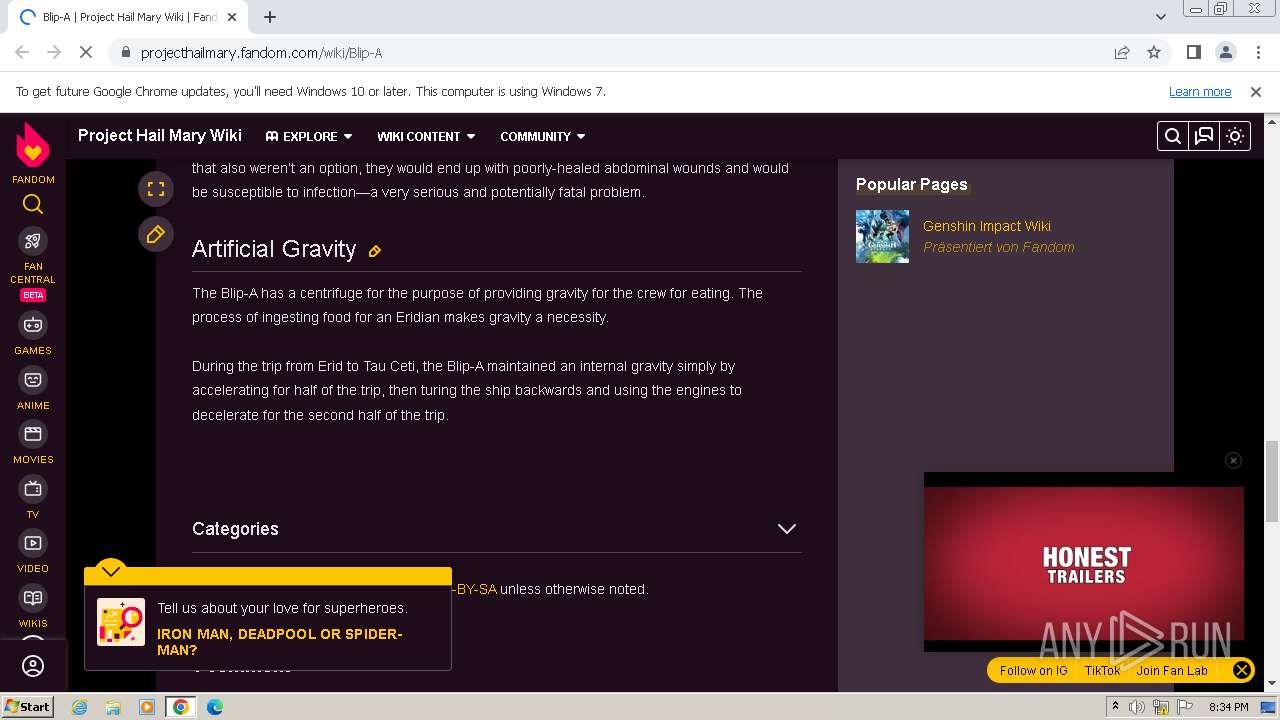
Task: Open the Explore dropdown menu
Action: [x=309, y=136]
